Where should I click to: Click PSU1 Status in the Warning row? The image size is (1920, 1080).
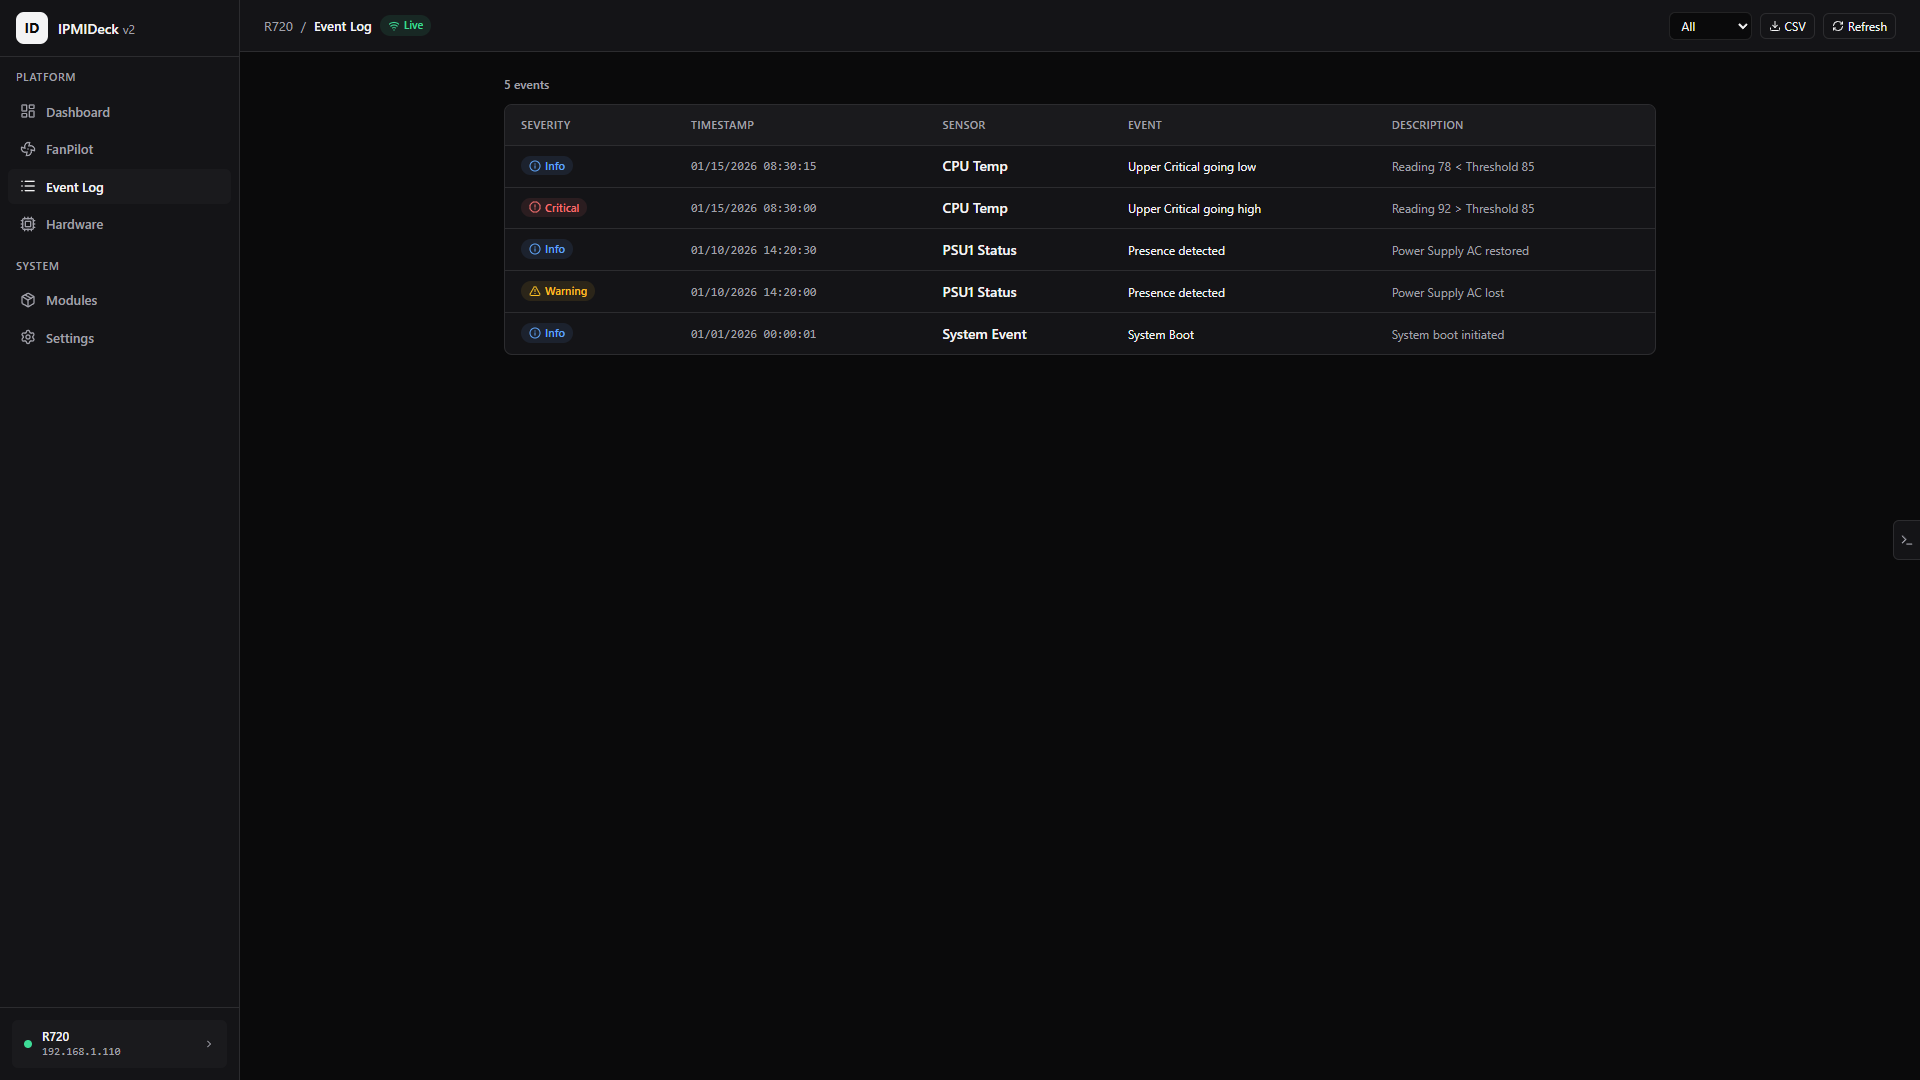pos(979,293)
